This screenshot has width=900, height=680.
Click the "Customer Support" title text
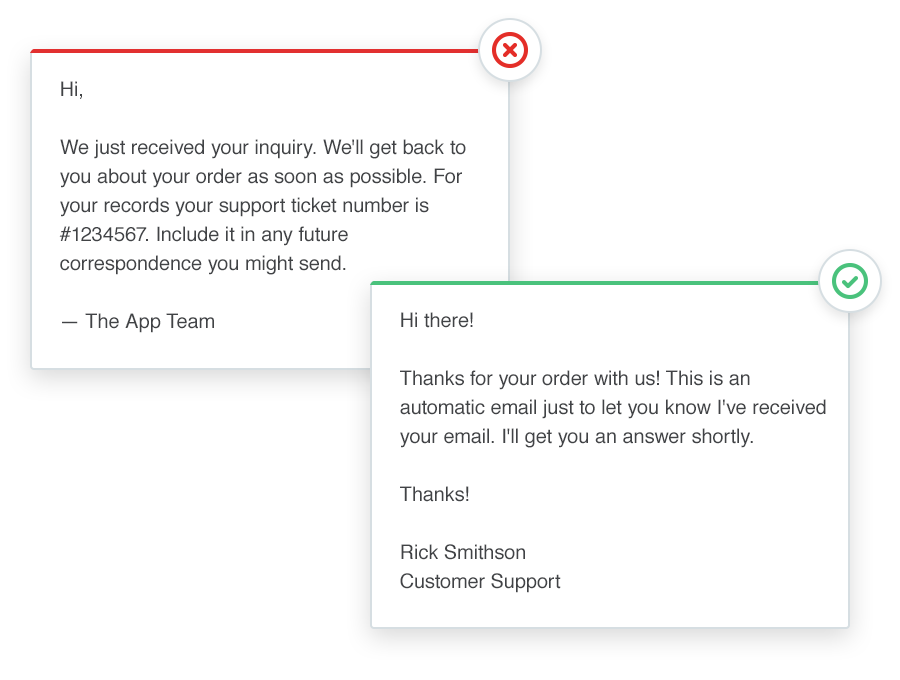[480, 581]
